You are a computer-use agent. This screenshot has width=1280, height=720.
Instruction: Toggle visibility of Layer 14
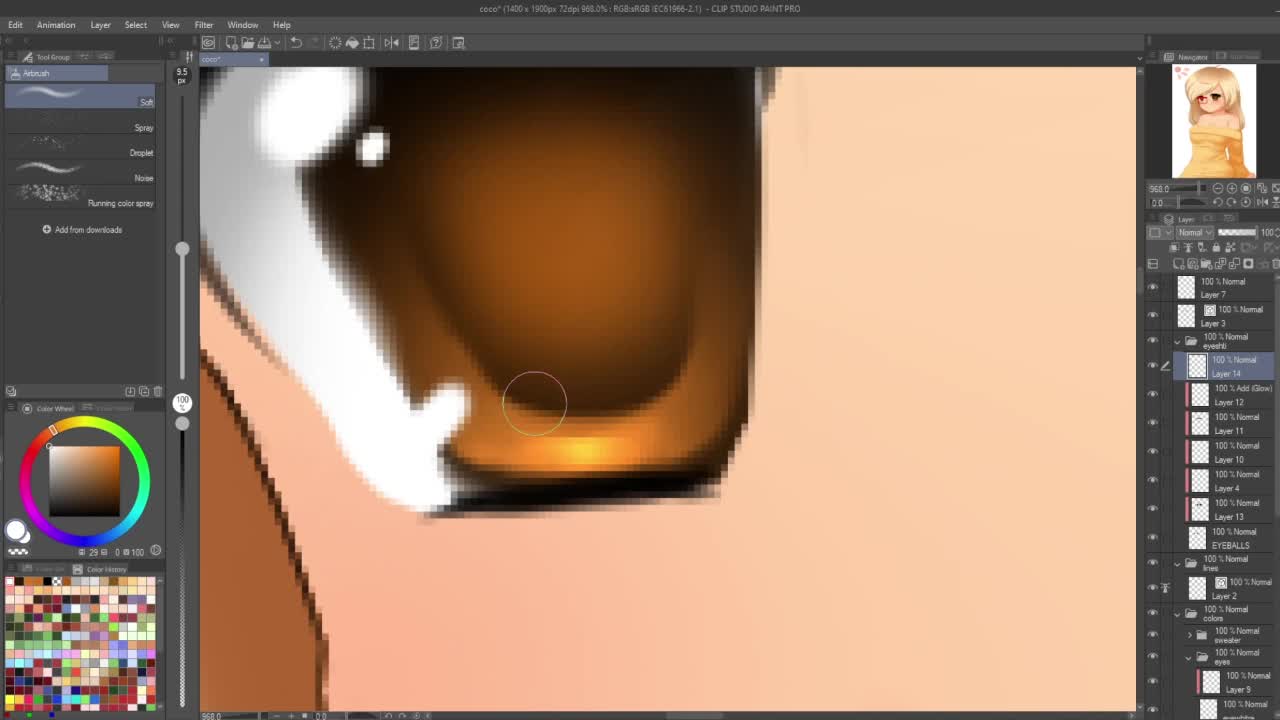click(x=1153, y=366)
